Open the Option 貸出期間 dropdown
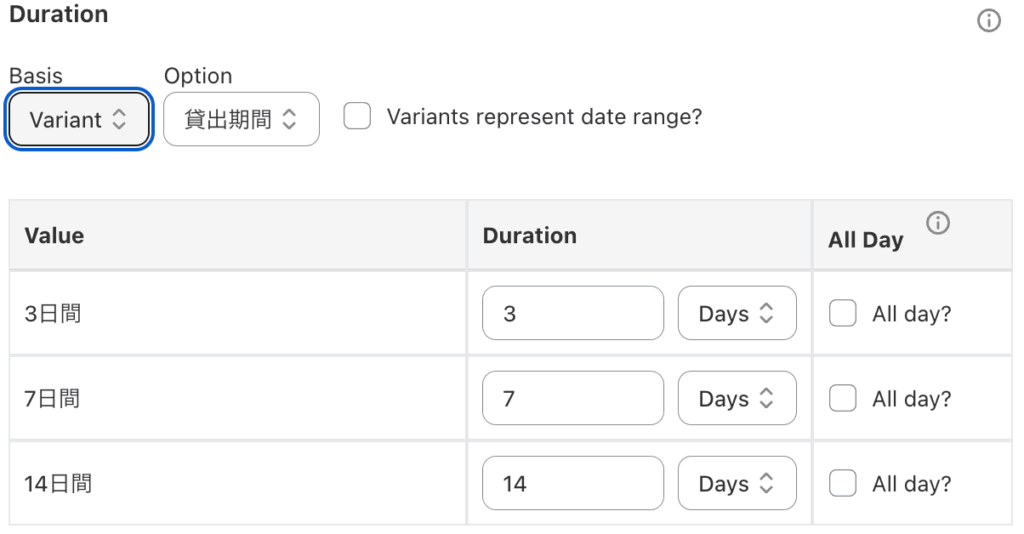Screen dimensions: 1024x534 click(242, 119)
